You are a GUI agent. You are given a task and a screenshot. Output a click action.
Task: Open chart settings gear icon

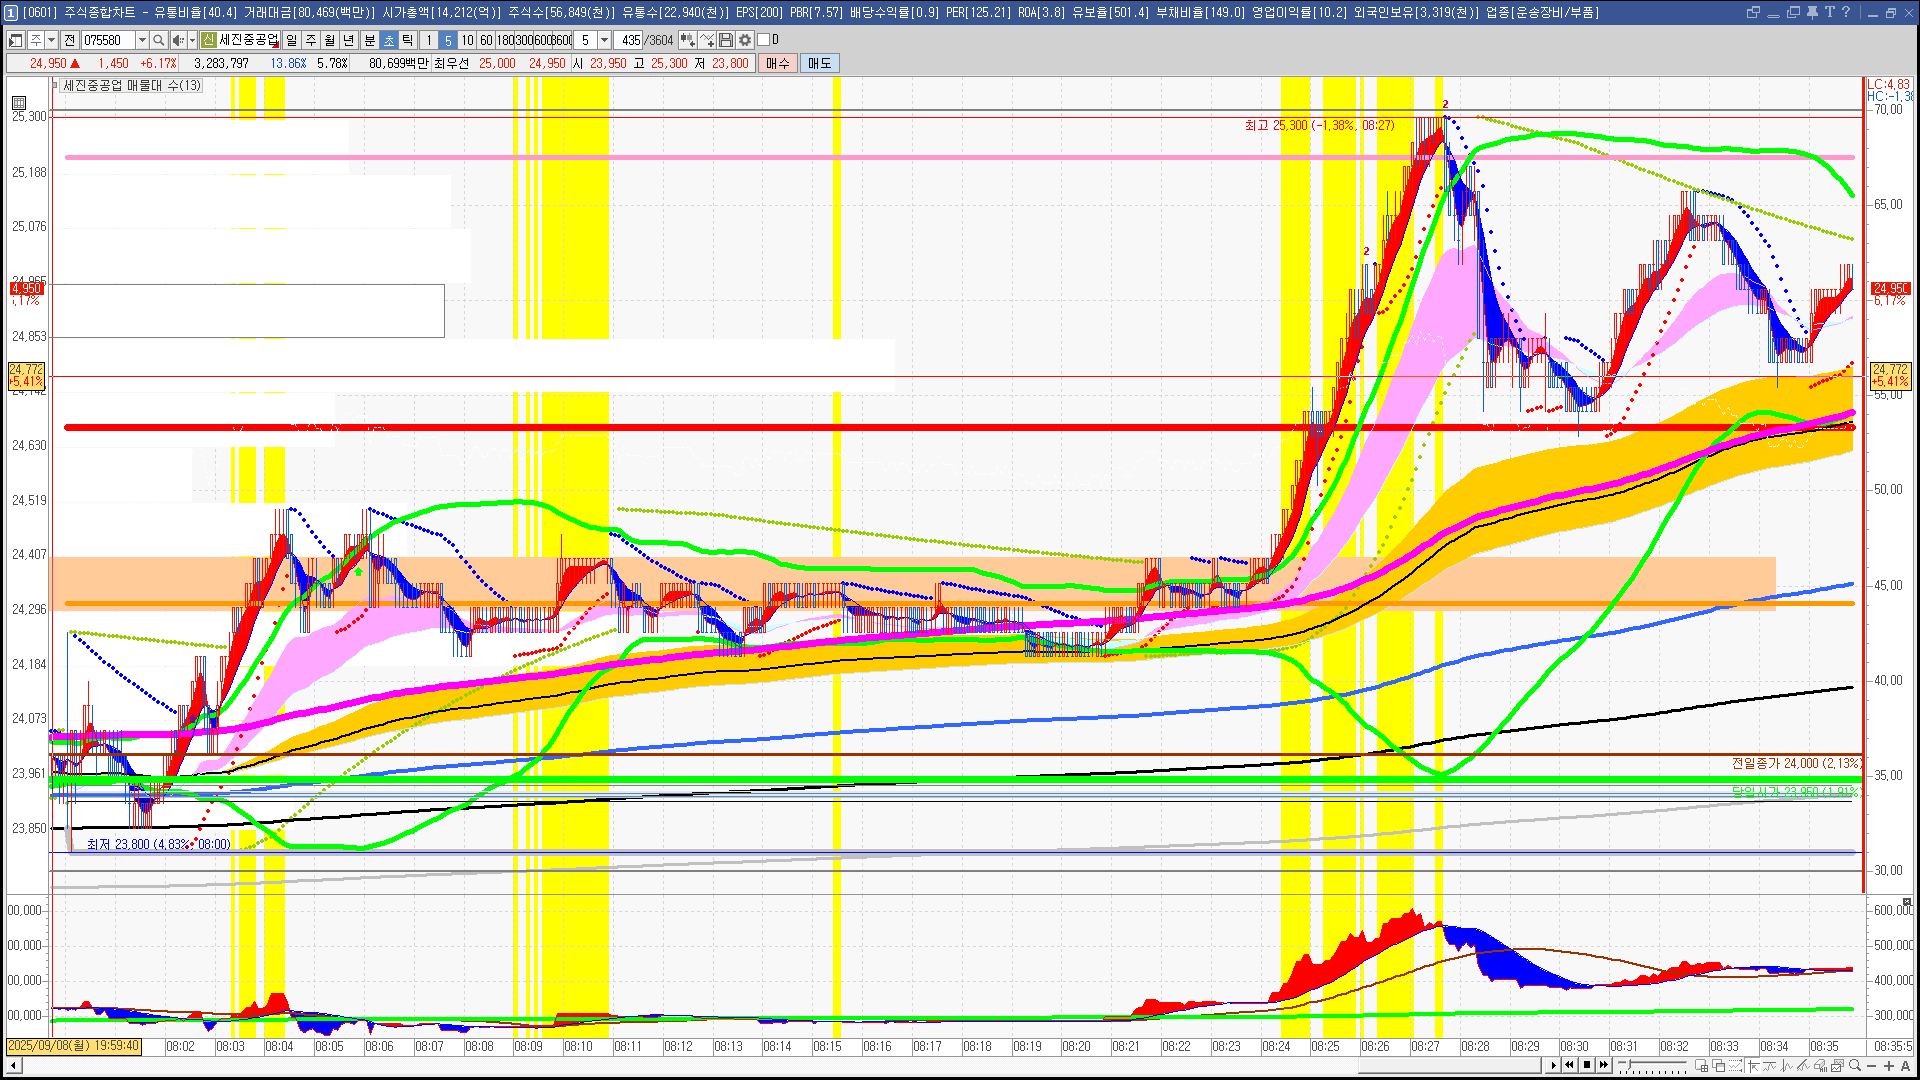[x=745, y=40]
